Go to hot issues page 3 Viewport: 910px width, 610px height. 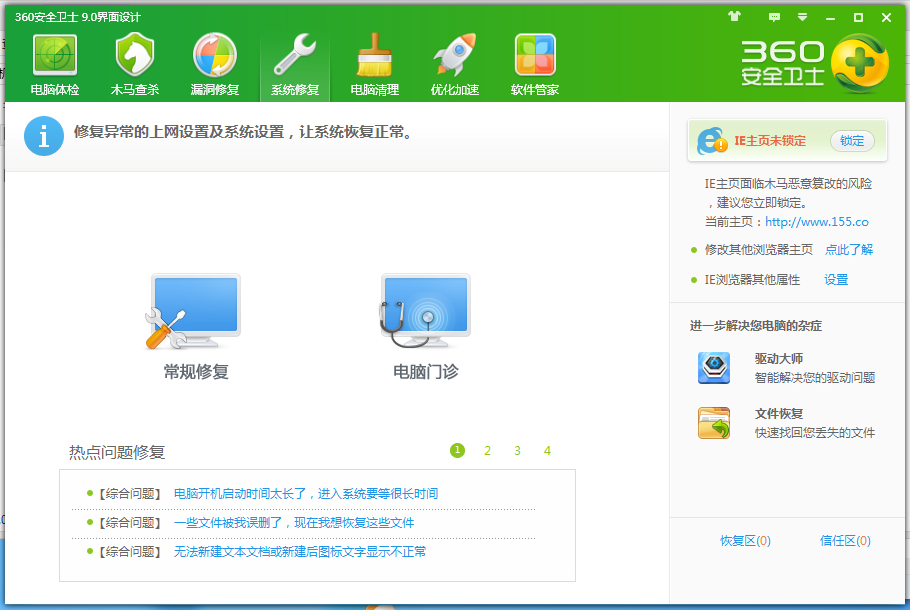pos(517,451)
